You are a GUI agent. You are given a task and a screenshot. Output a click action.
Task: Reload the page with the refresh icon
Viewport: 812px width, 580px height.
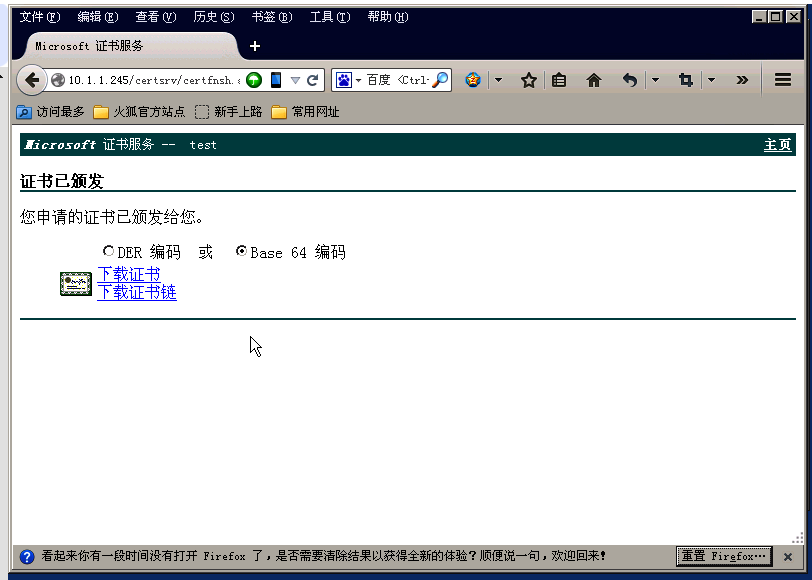[312, 80]
